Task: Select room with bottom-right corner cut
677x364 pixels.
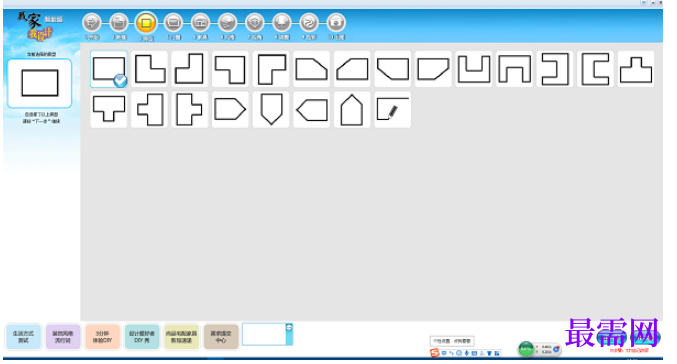Action: [x=433, y=69]
